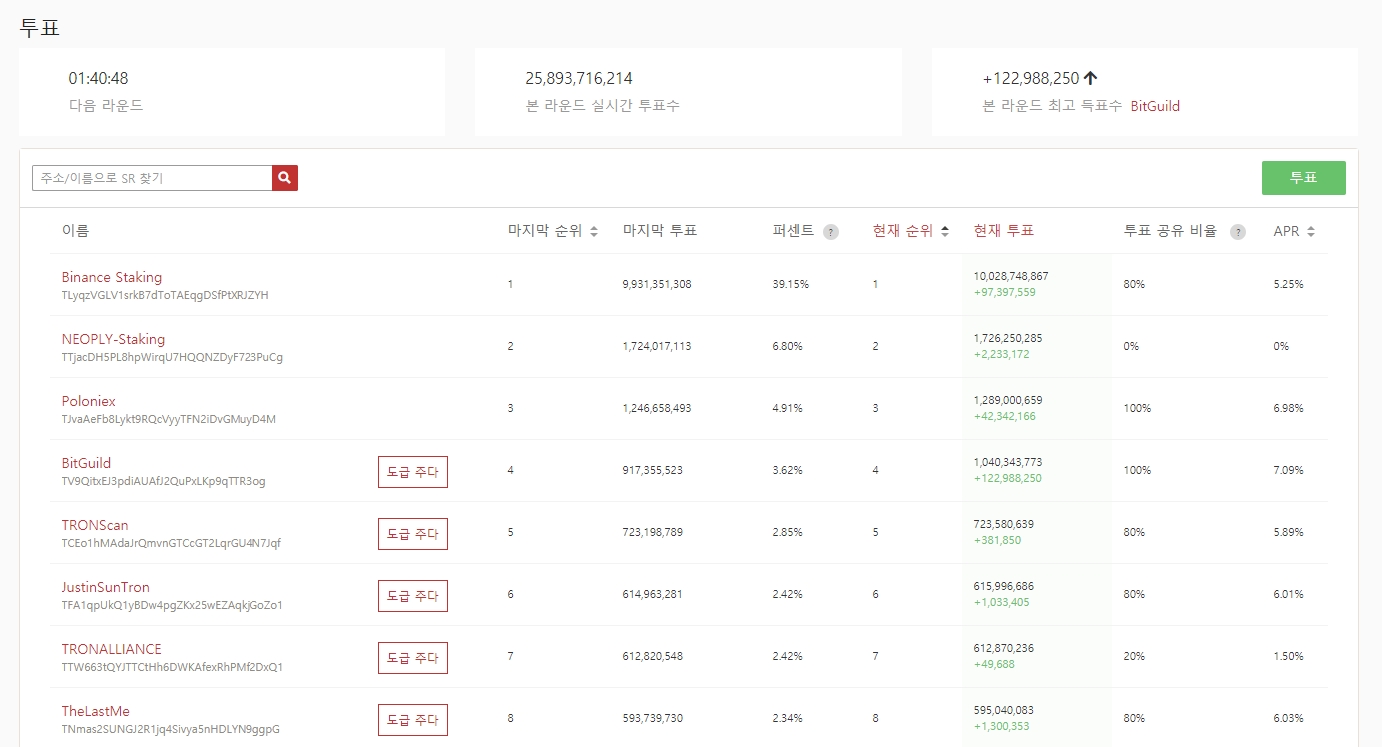Click current vote 1,289,000,659
Viewport: 1382px width, 747px height.
(x=1008, y=400)
